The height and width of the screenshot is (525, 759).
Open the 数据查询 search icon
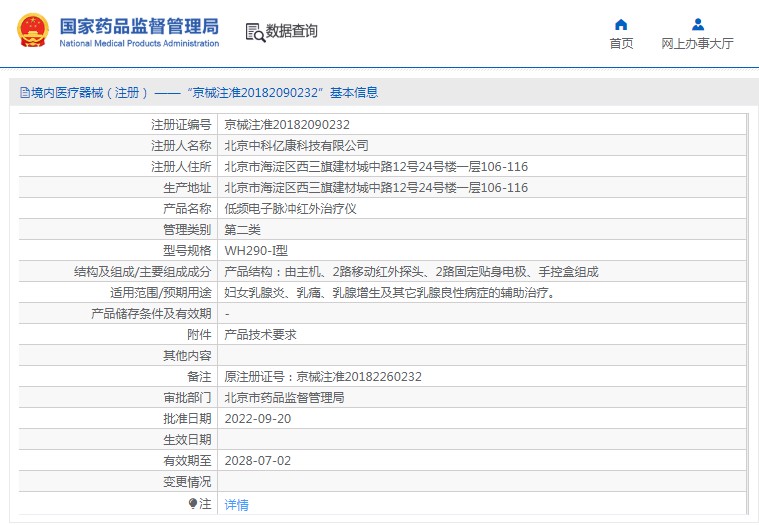point(255,32)
